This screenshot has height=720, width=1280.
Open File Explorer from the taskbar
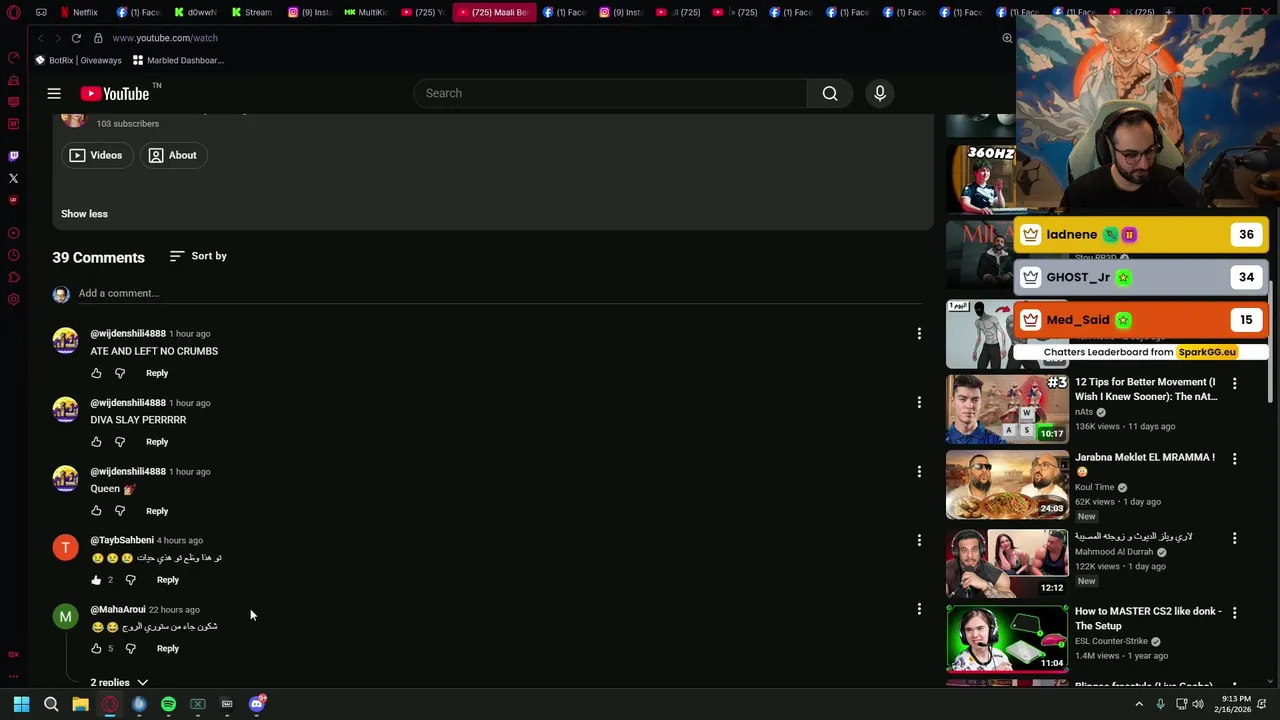pos(80,704)
